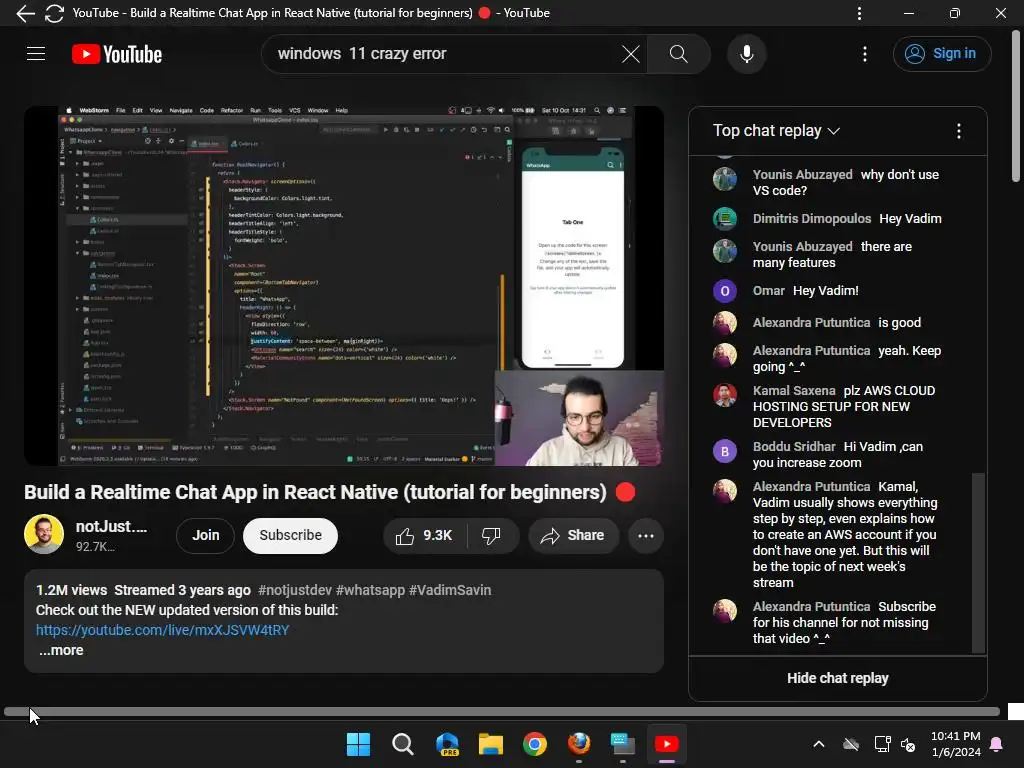Image resolution: width=1024 pixels, height=768 pixels.
Task: Clear the search box with the X
Action: [630, 54]
